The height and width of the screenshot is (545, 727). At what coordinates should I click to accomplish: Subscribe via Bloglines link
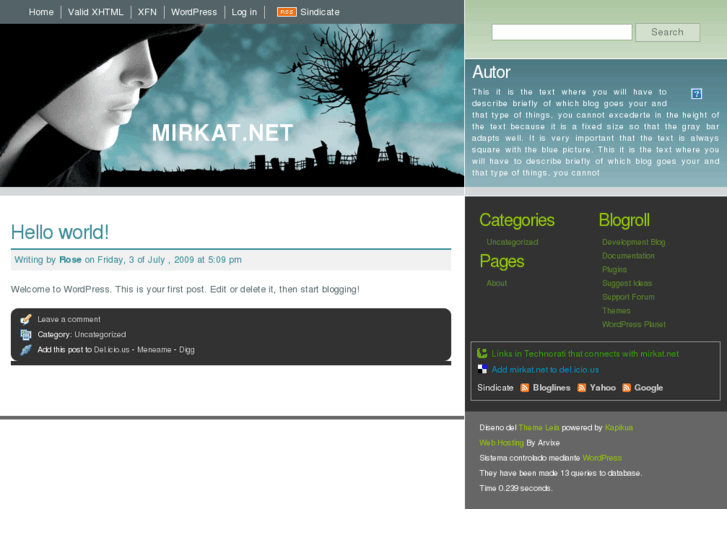[x=551, y=388]
